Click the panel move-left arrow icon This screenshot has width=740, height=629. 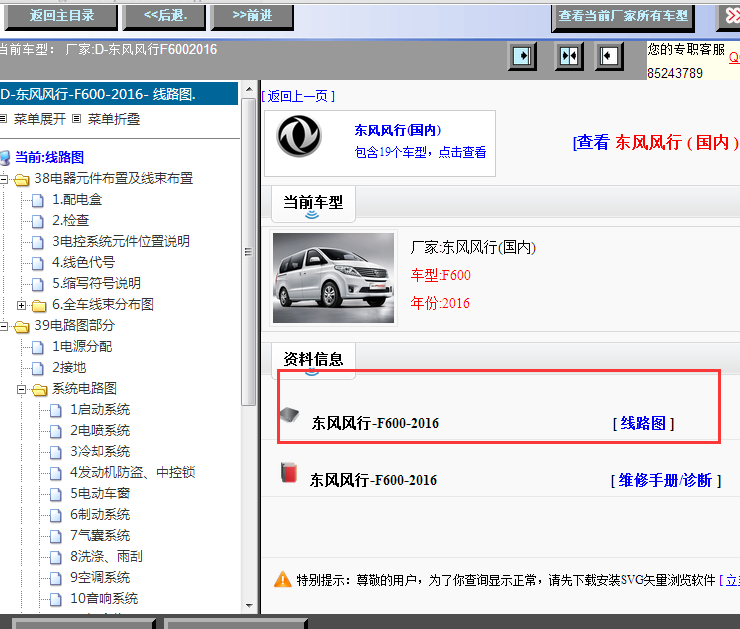click(609, 56)
